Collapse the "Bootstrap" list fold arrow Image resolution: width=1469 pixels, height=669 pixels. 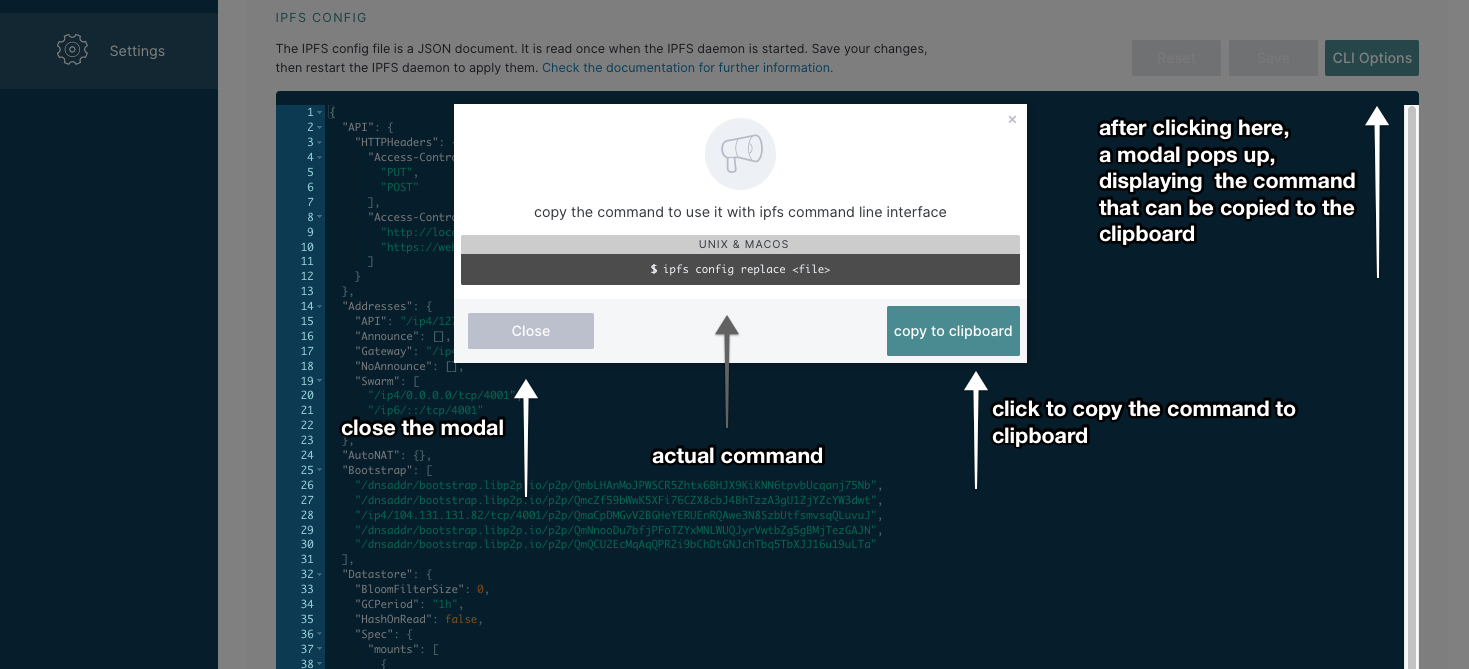click(x=317, y=470)
